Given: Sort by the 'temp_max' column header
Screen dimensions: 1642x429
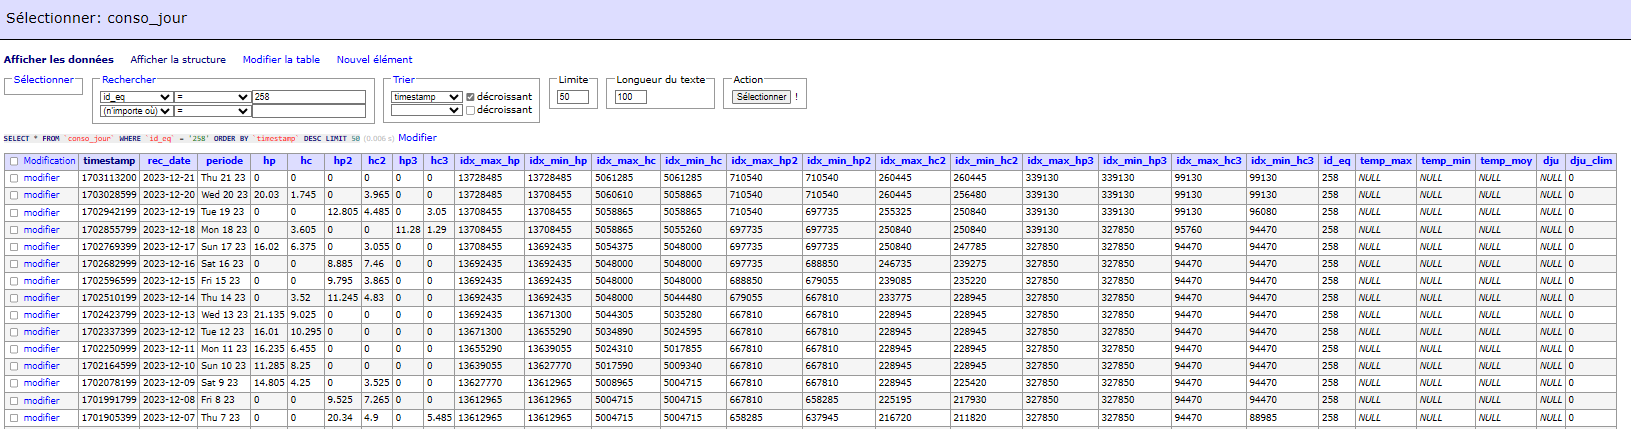Looking at the screenshot, I should (x=1386, y=161).
